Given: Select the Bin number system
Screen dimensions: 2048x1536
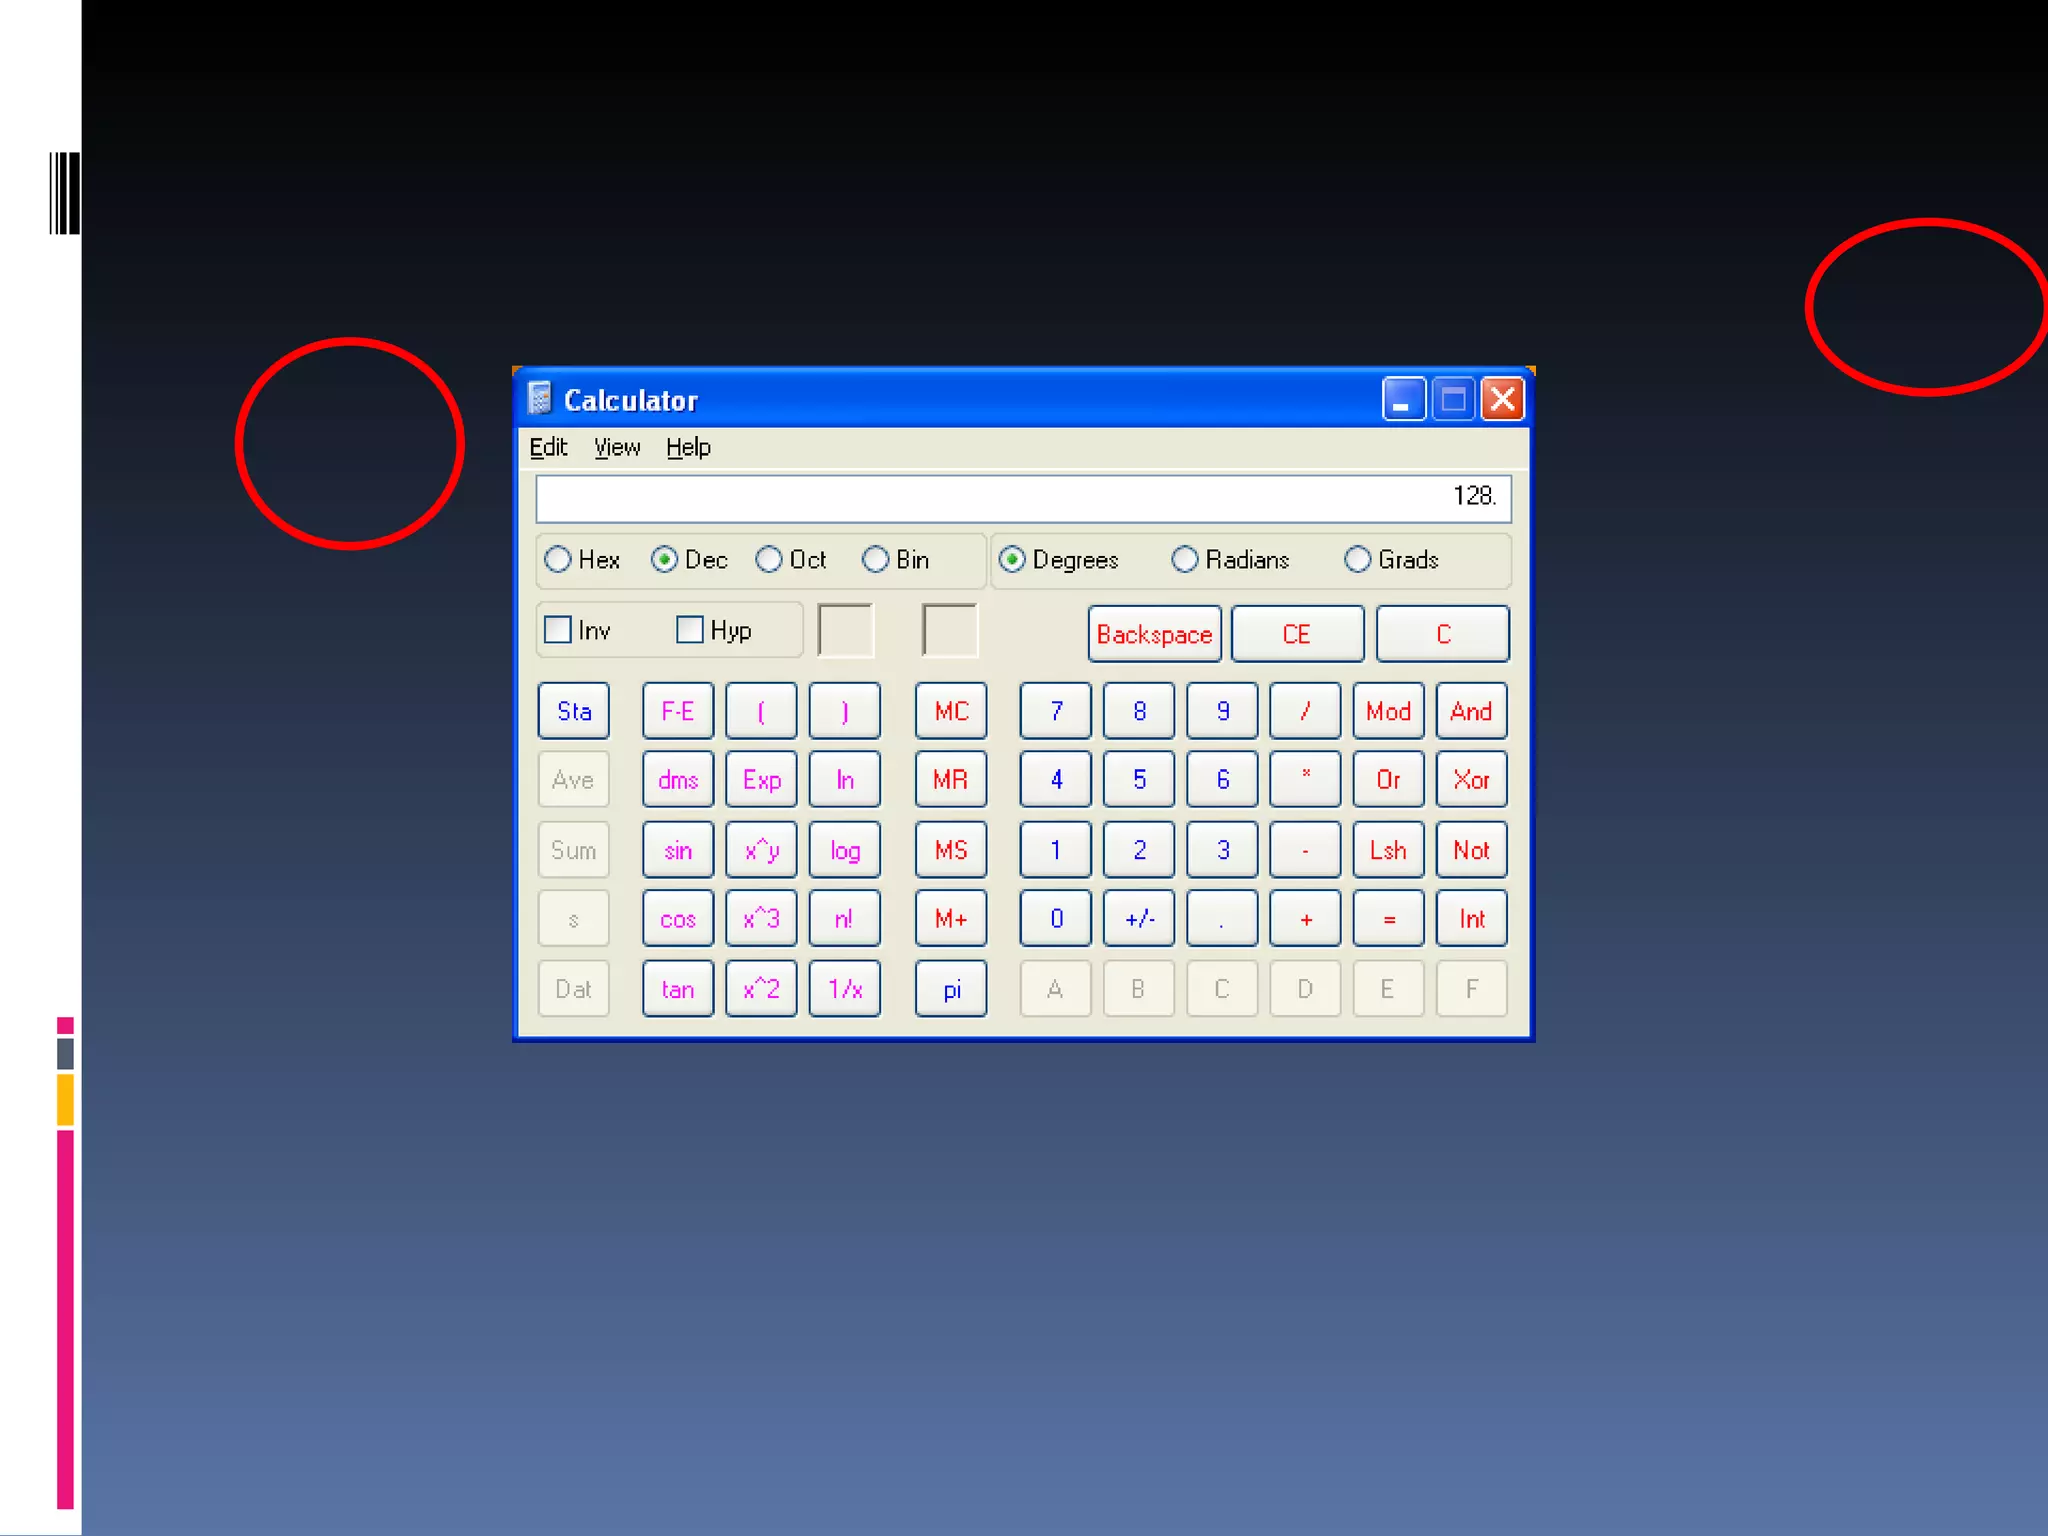Looking at the screenshot, I should [876, 559].
